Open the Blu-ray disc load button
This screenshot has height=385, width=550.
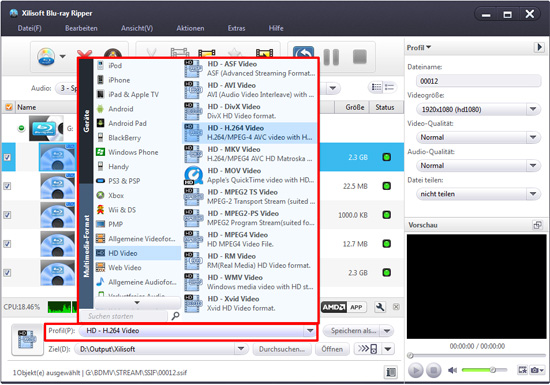[x=46, y=56]
